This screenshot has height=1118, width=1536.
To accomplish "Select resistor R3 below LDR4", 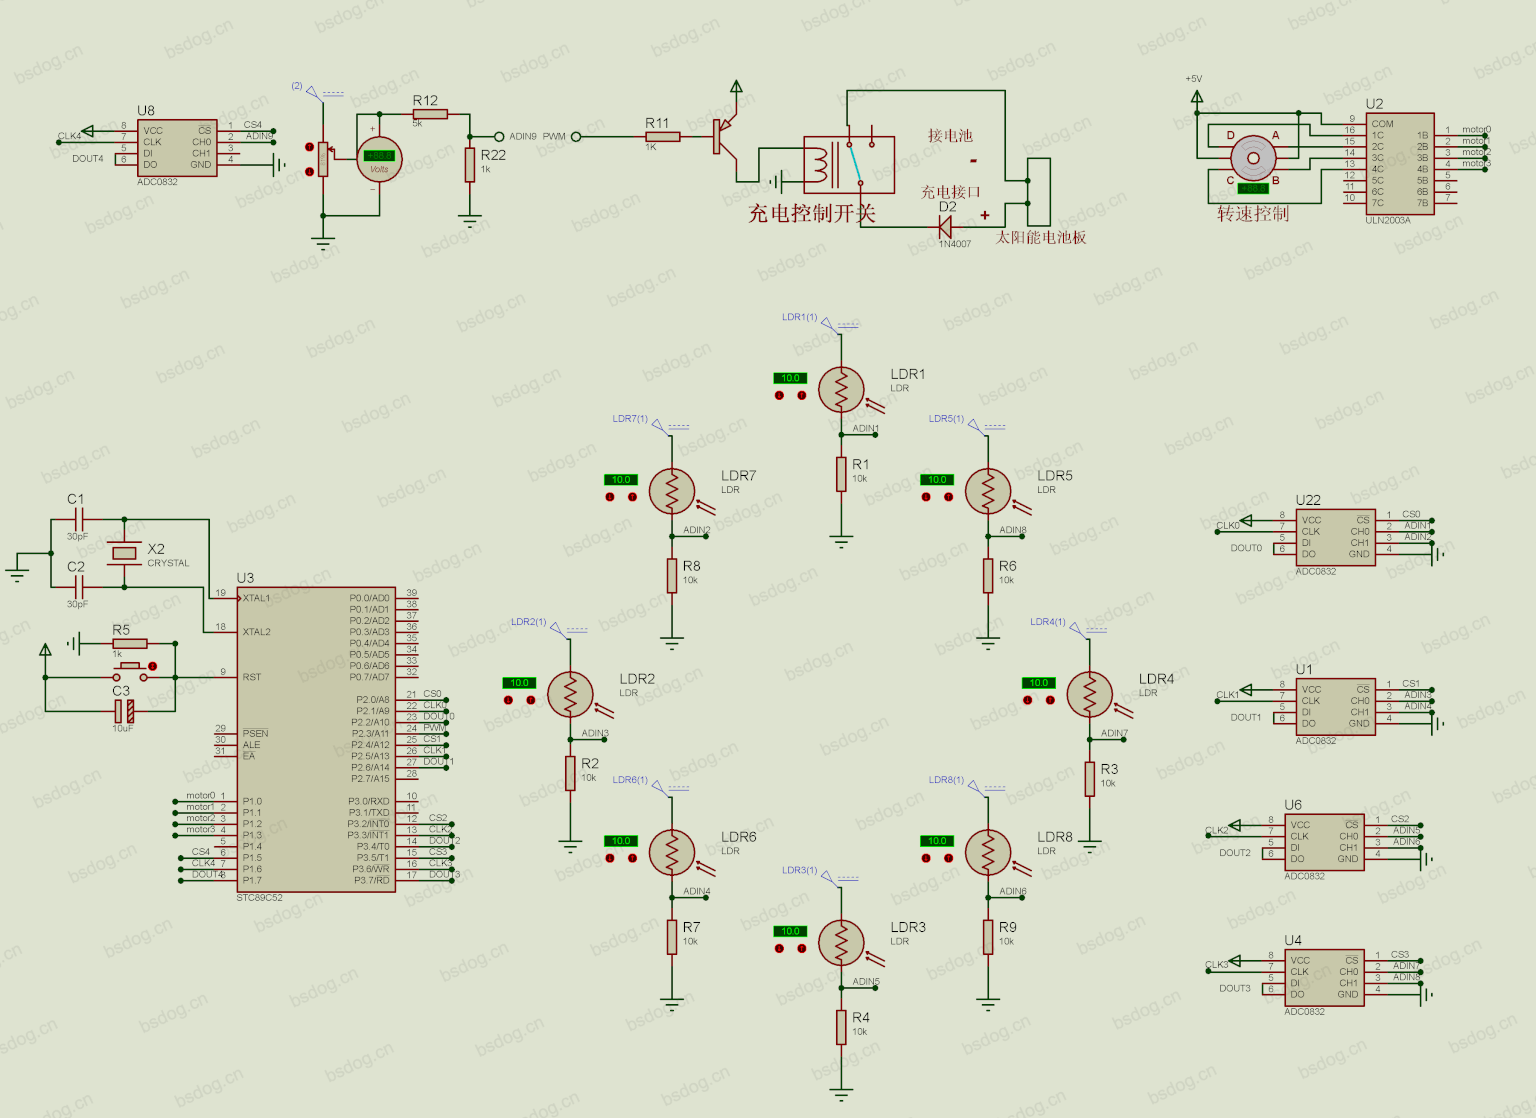I will pyautogui.click(x=1090, y=779).
